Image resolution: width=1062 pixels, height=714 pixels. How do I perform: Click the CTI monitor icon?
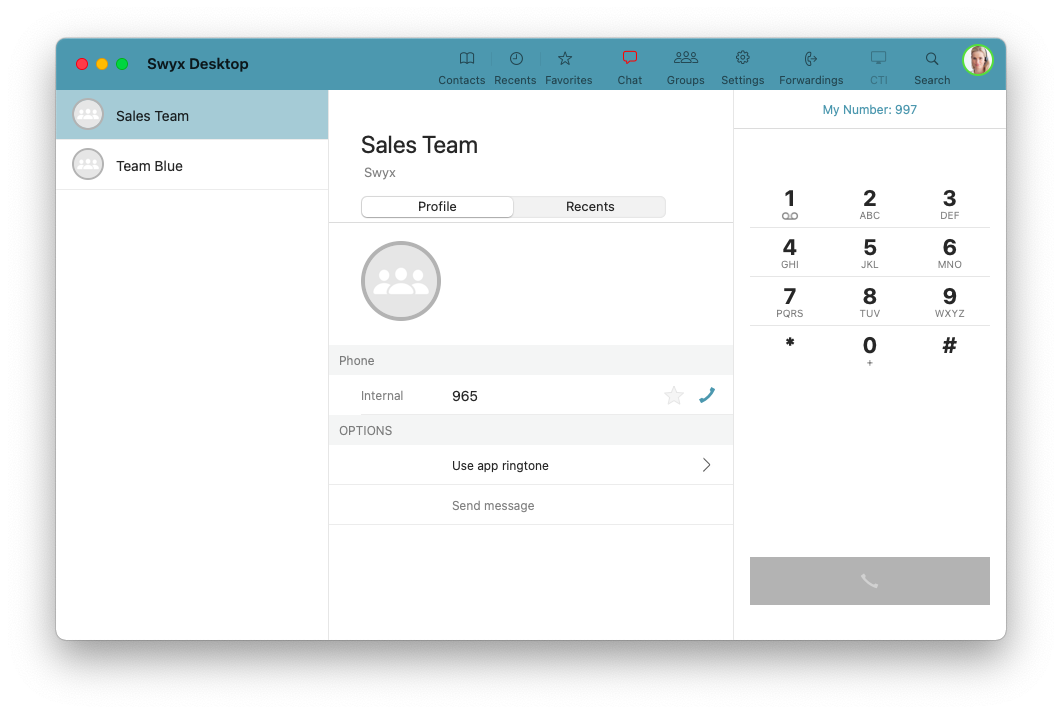(878, 59)
